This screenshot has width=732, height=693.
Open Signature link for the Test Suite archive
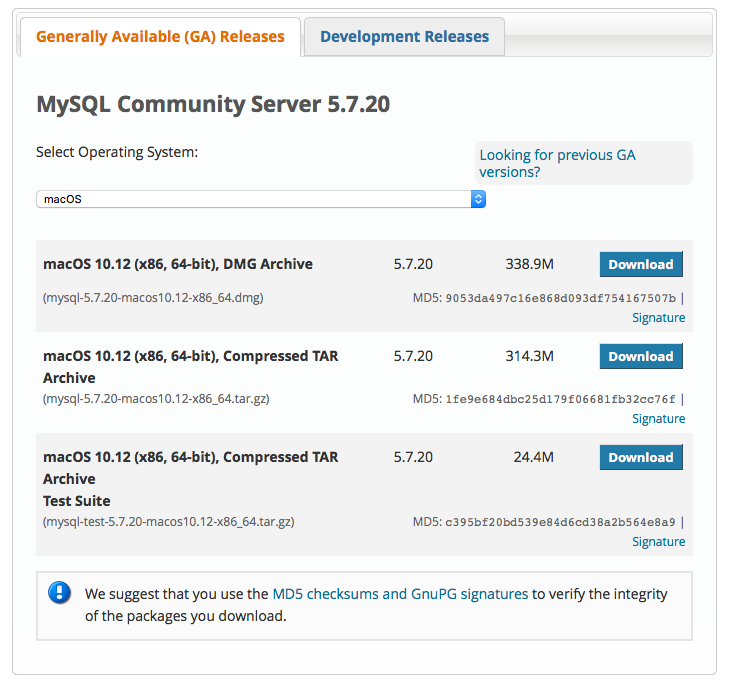(x=658, y=542)
